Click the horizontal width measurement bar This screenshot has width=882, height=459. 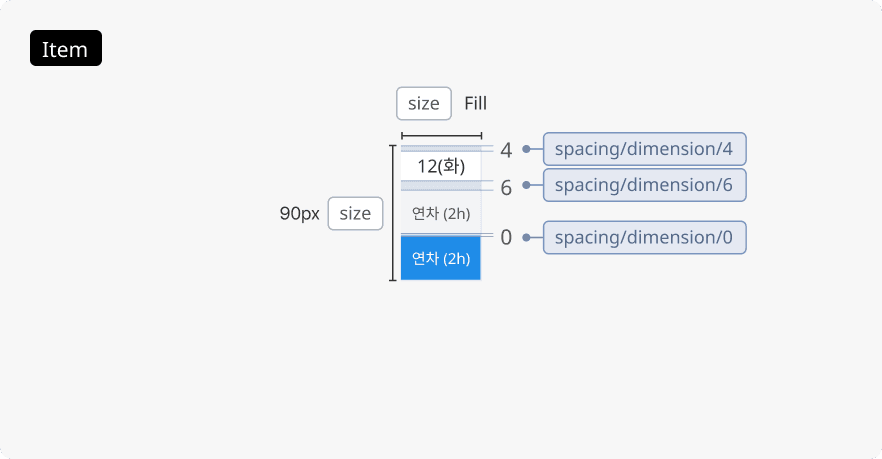coord(441,136)
